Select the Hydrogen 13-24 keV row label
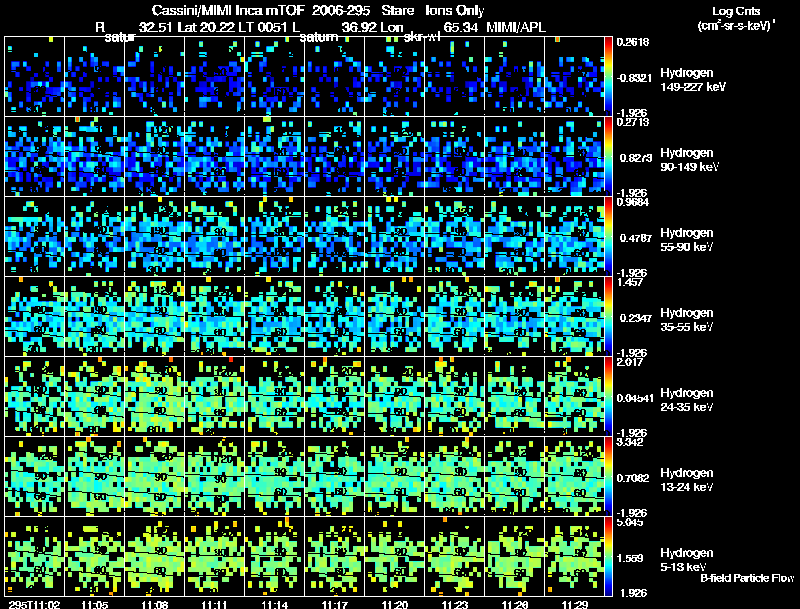 687,480
